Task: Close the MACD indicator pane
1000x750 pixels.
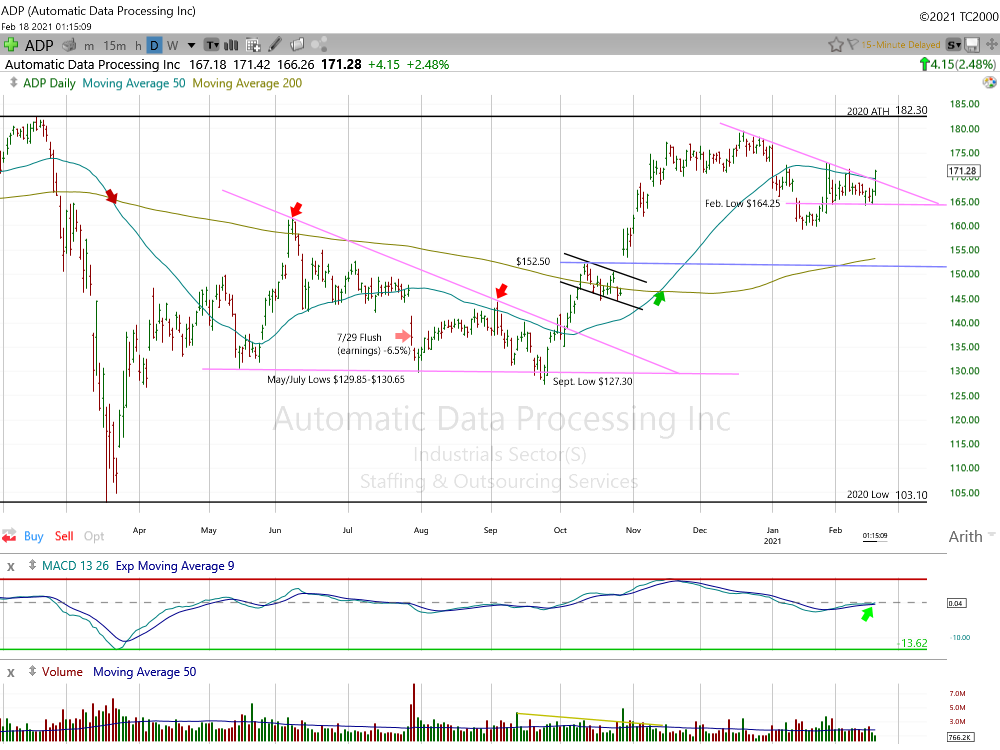Action: tap(11, 566)
